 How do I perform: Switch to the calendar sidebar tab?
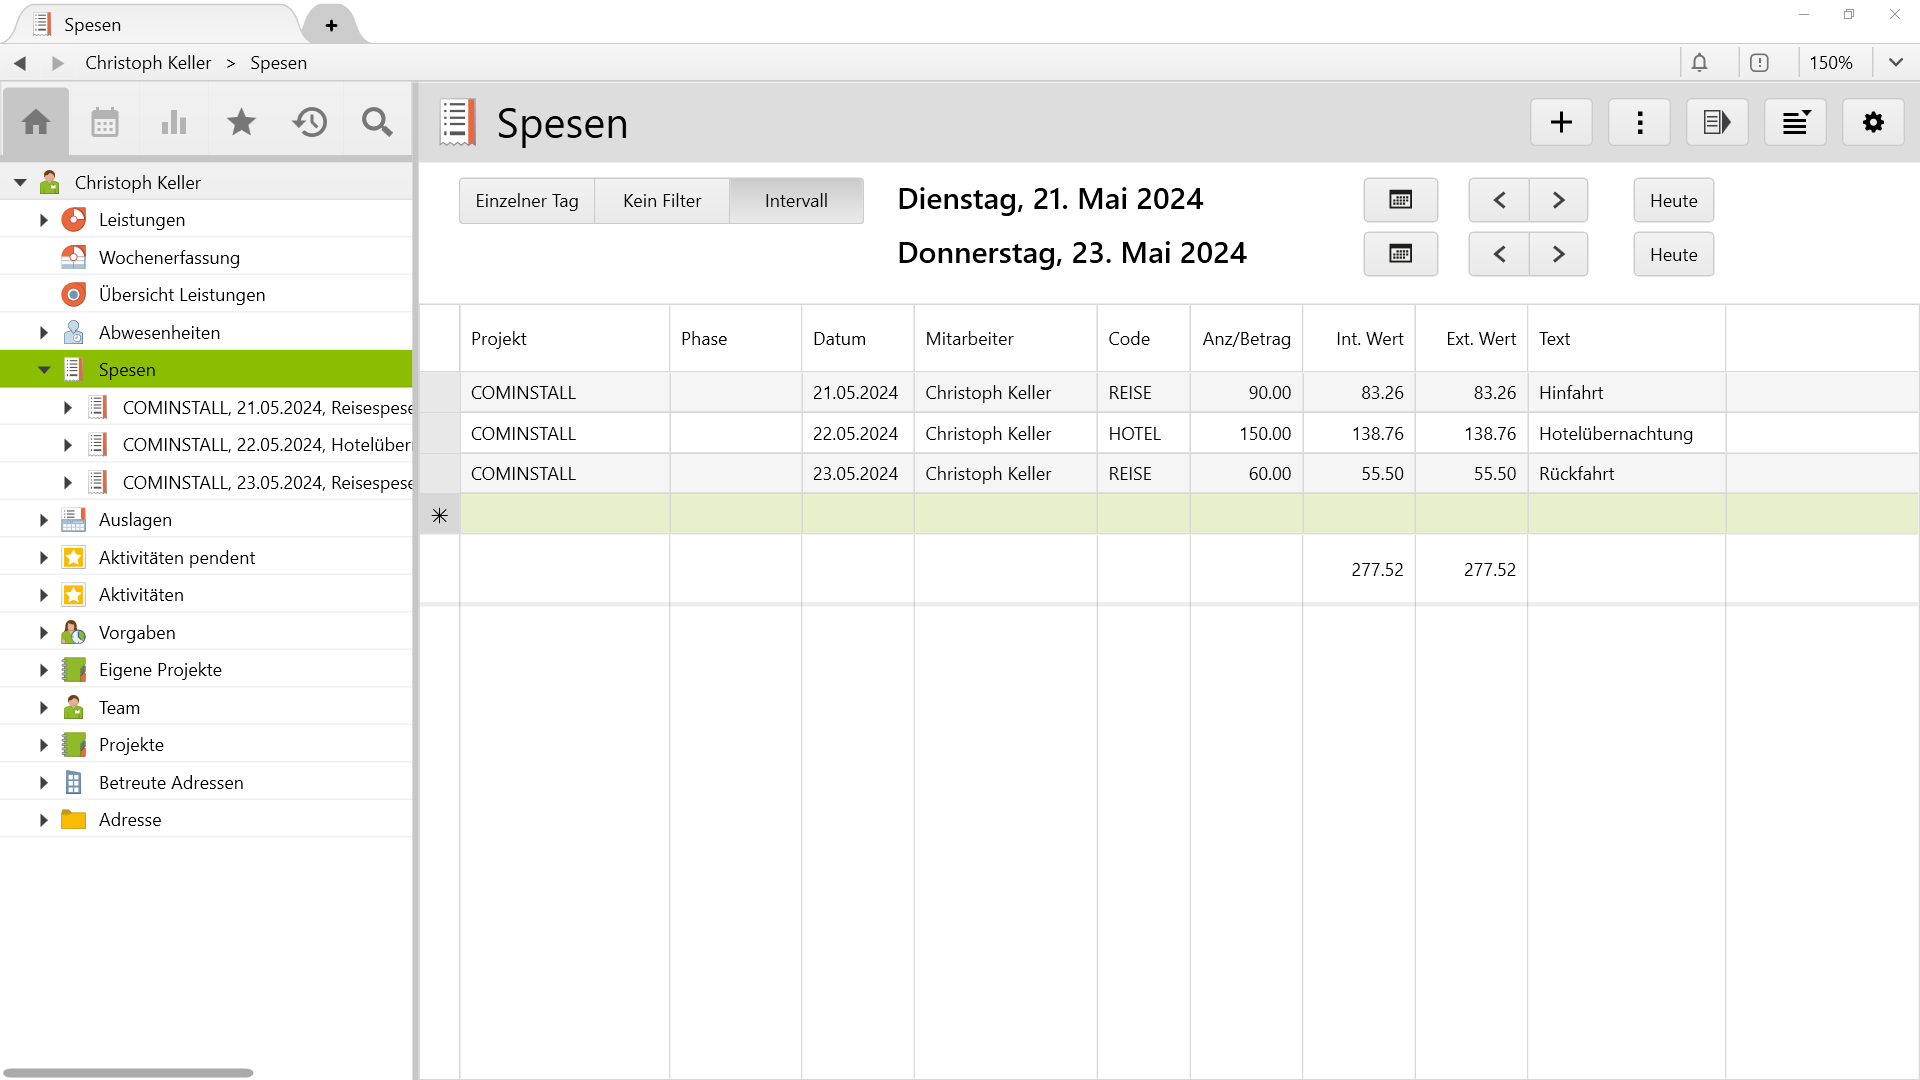pos(105,122)
